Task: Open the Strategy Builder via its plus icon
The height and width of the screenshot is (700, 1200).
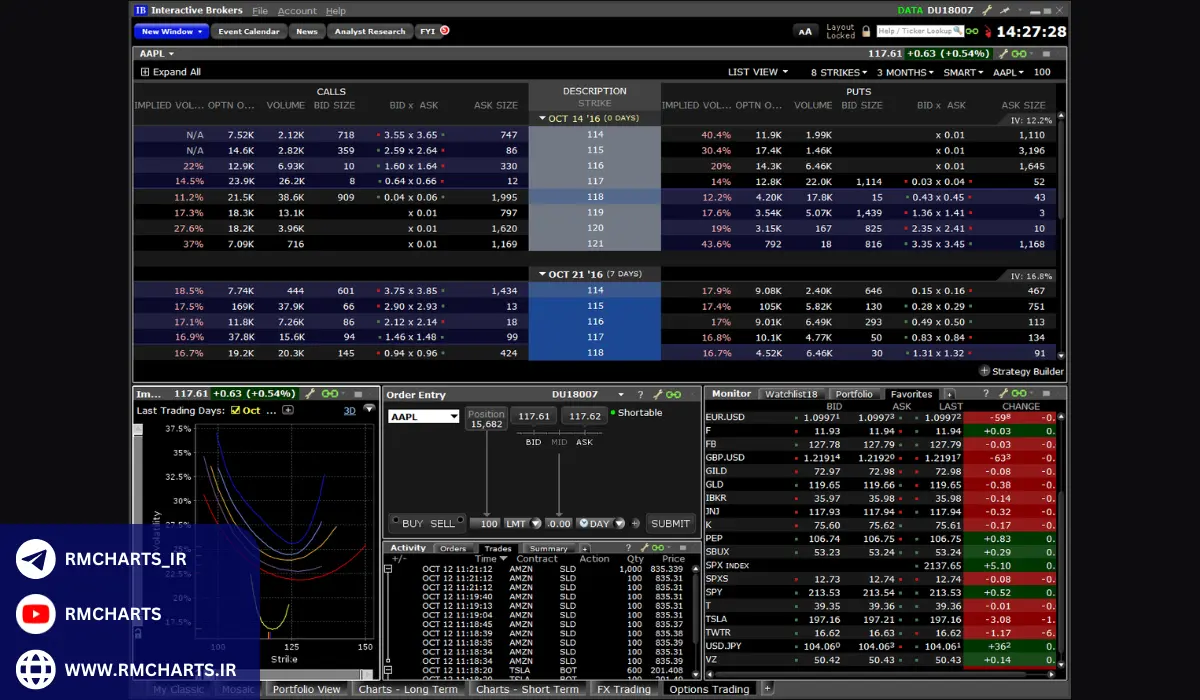Action: pyautogui.click(x=985, y=371)
